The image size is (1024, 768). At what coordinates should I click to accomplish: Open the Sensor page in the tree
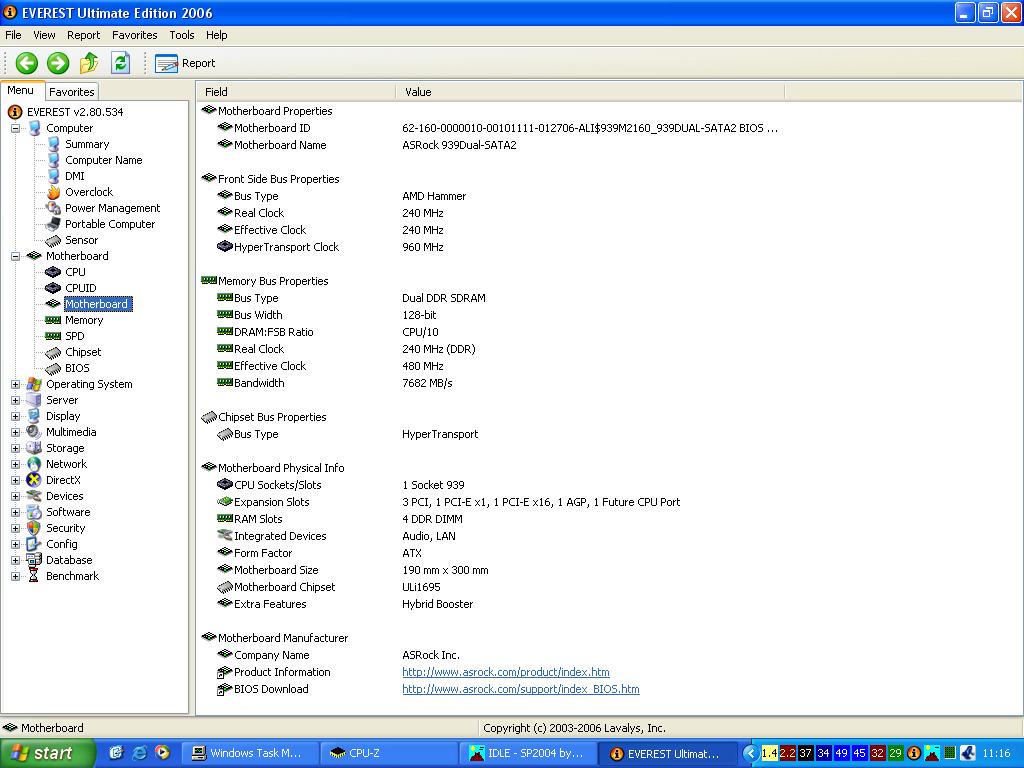point(81,240)
